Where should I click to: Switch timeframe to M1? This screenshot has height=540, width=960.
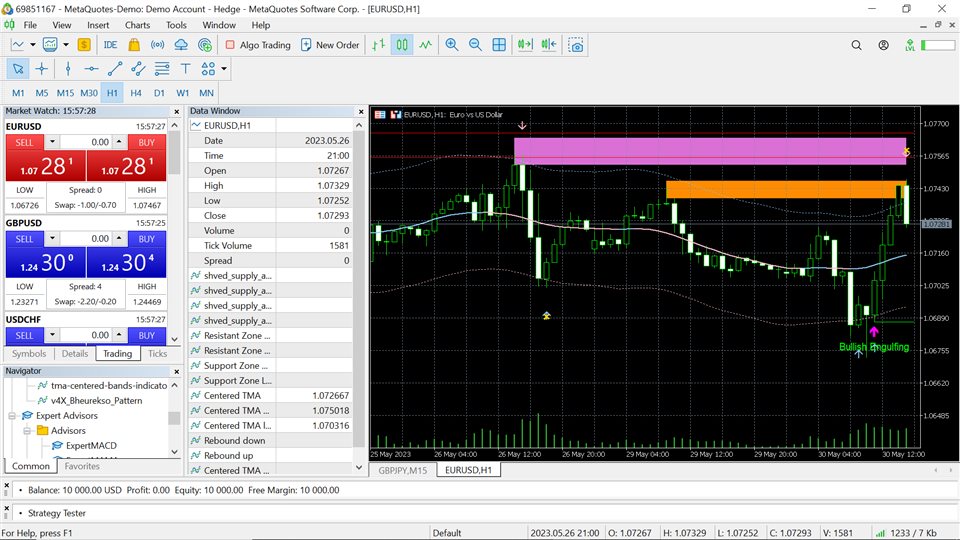pos(18,93)
